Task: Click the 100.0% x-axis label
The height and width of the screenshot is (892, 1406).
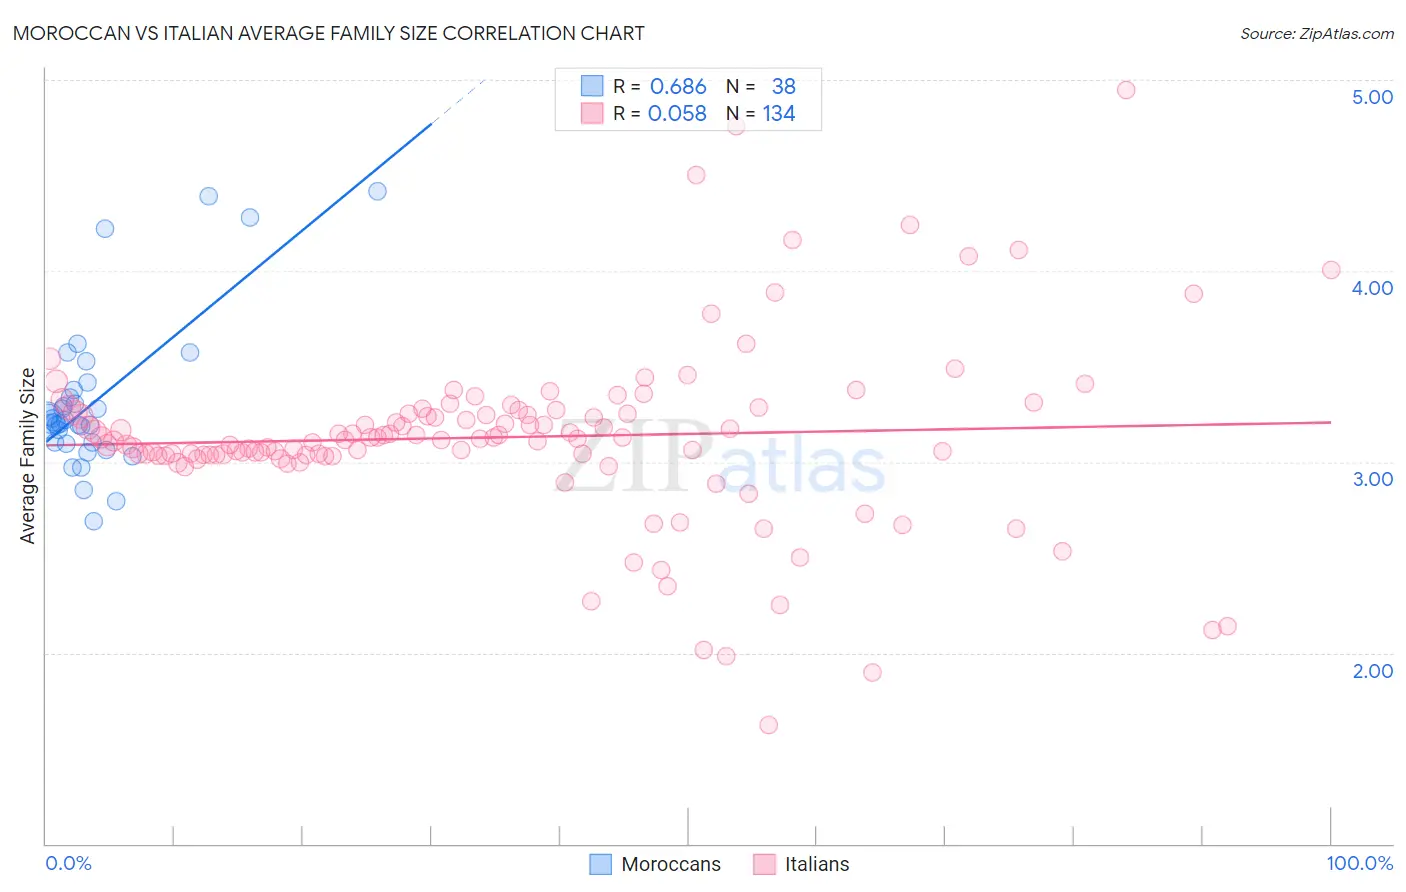Action: click(1360, 863)
